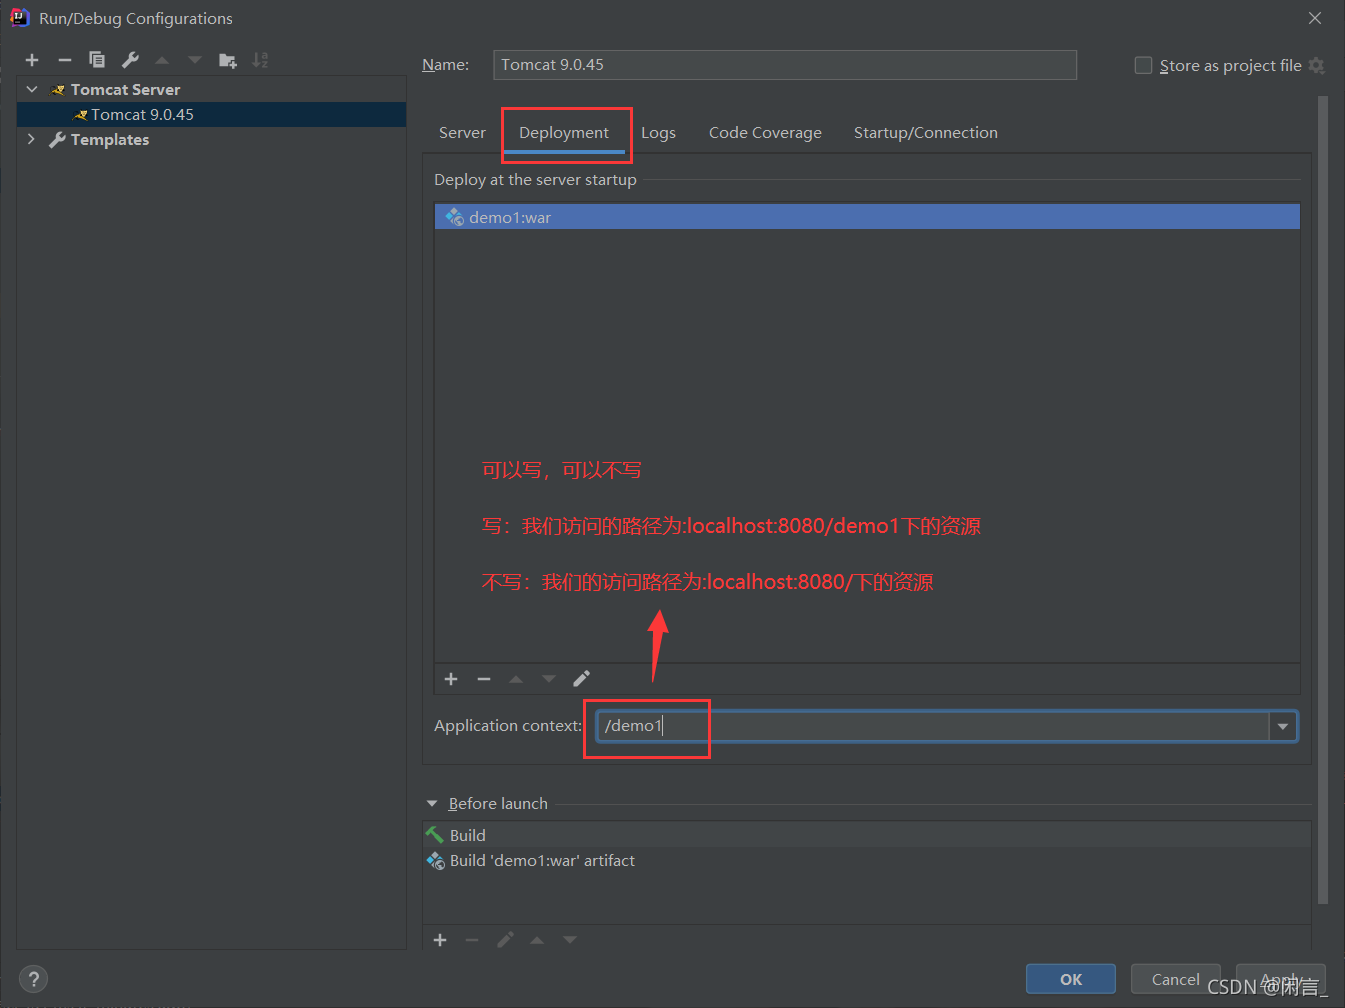Add artifact to deploy list with plus

click(451, 679)
